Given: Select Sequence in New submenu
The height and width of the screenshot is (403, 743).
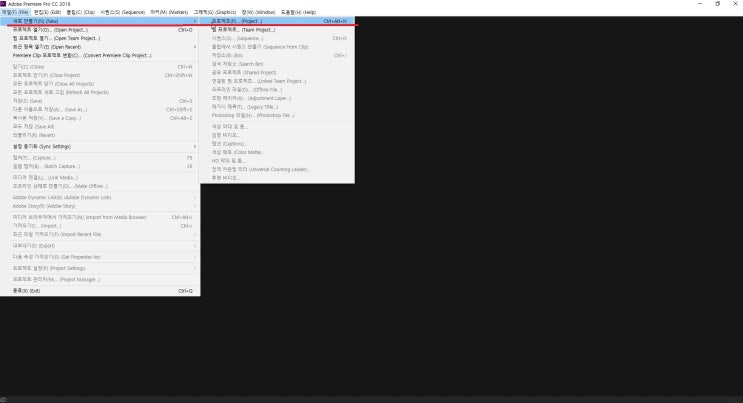Looking at the screenshot, I should pos(277,38).
